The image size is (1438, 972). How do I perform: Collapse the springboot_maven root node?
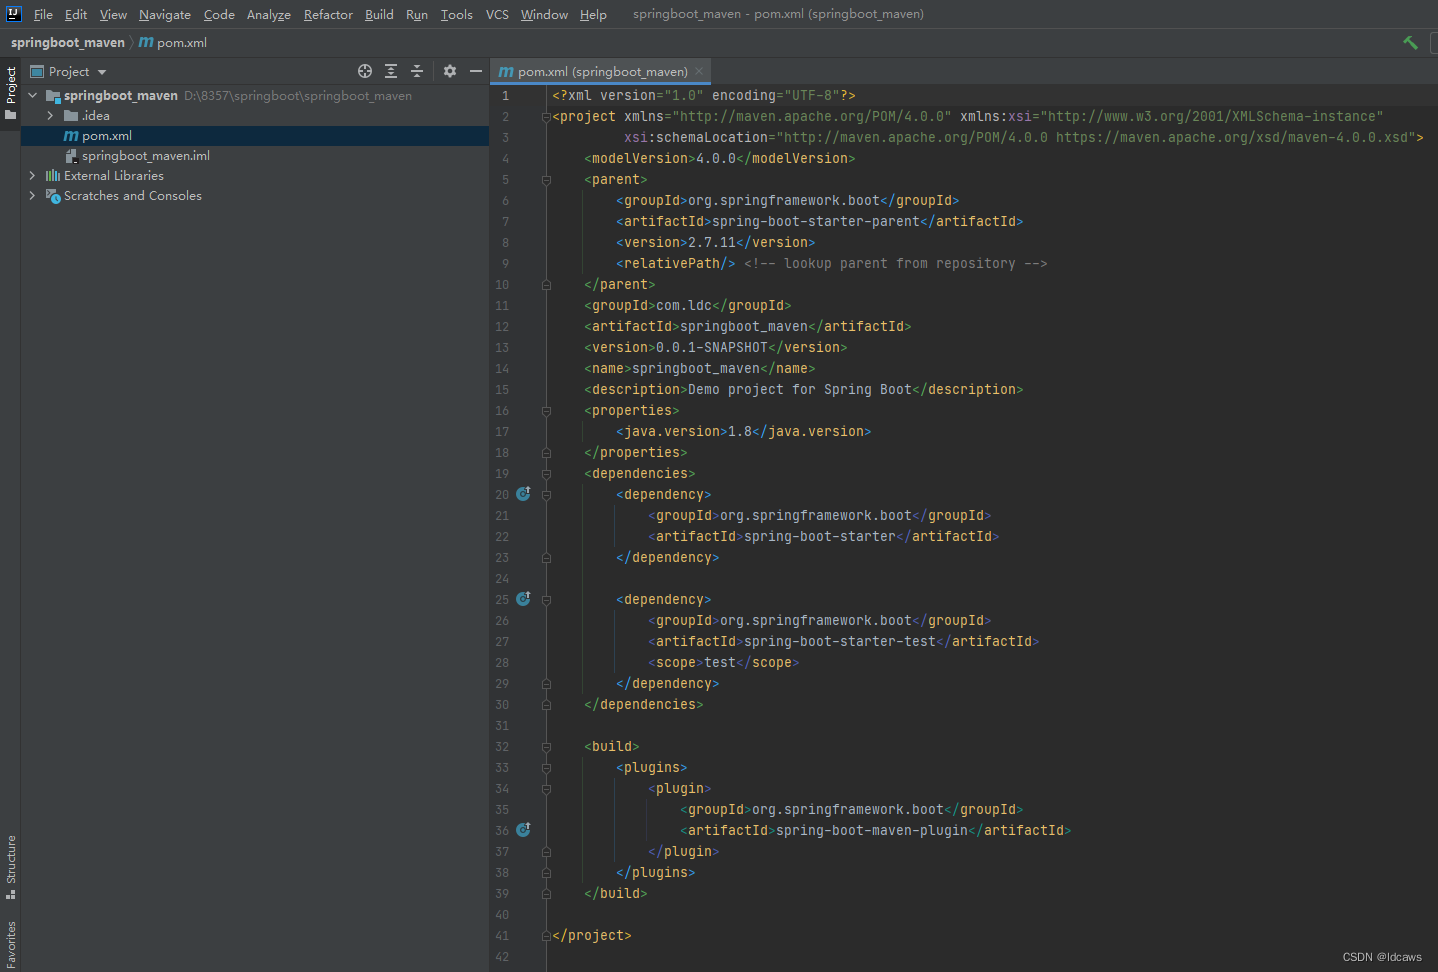(33, 96)
